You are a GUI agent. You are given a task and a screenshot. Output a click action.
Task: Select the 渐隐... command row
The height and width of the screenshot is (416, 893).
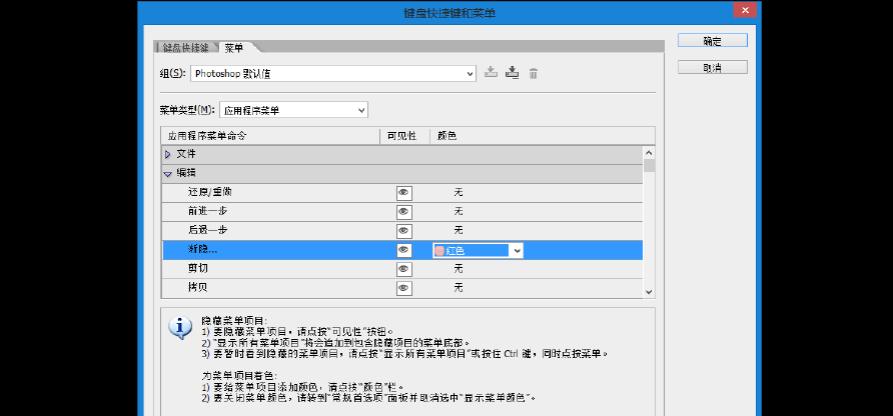tap(403, 250)
